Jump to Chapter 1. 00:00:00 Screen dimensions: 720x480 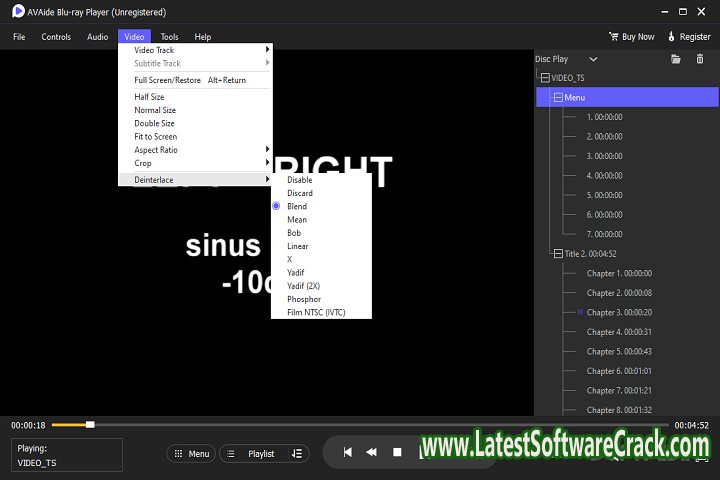tap(619, 273)
